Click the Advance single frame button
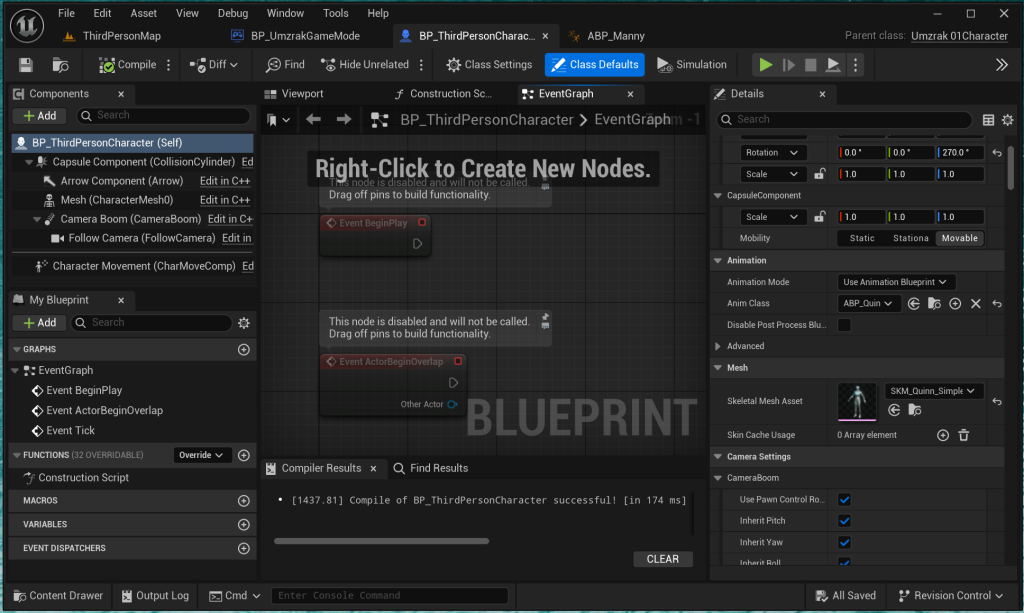This screenshot has height=613, width=1024. [788, 65]
